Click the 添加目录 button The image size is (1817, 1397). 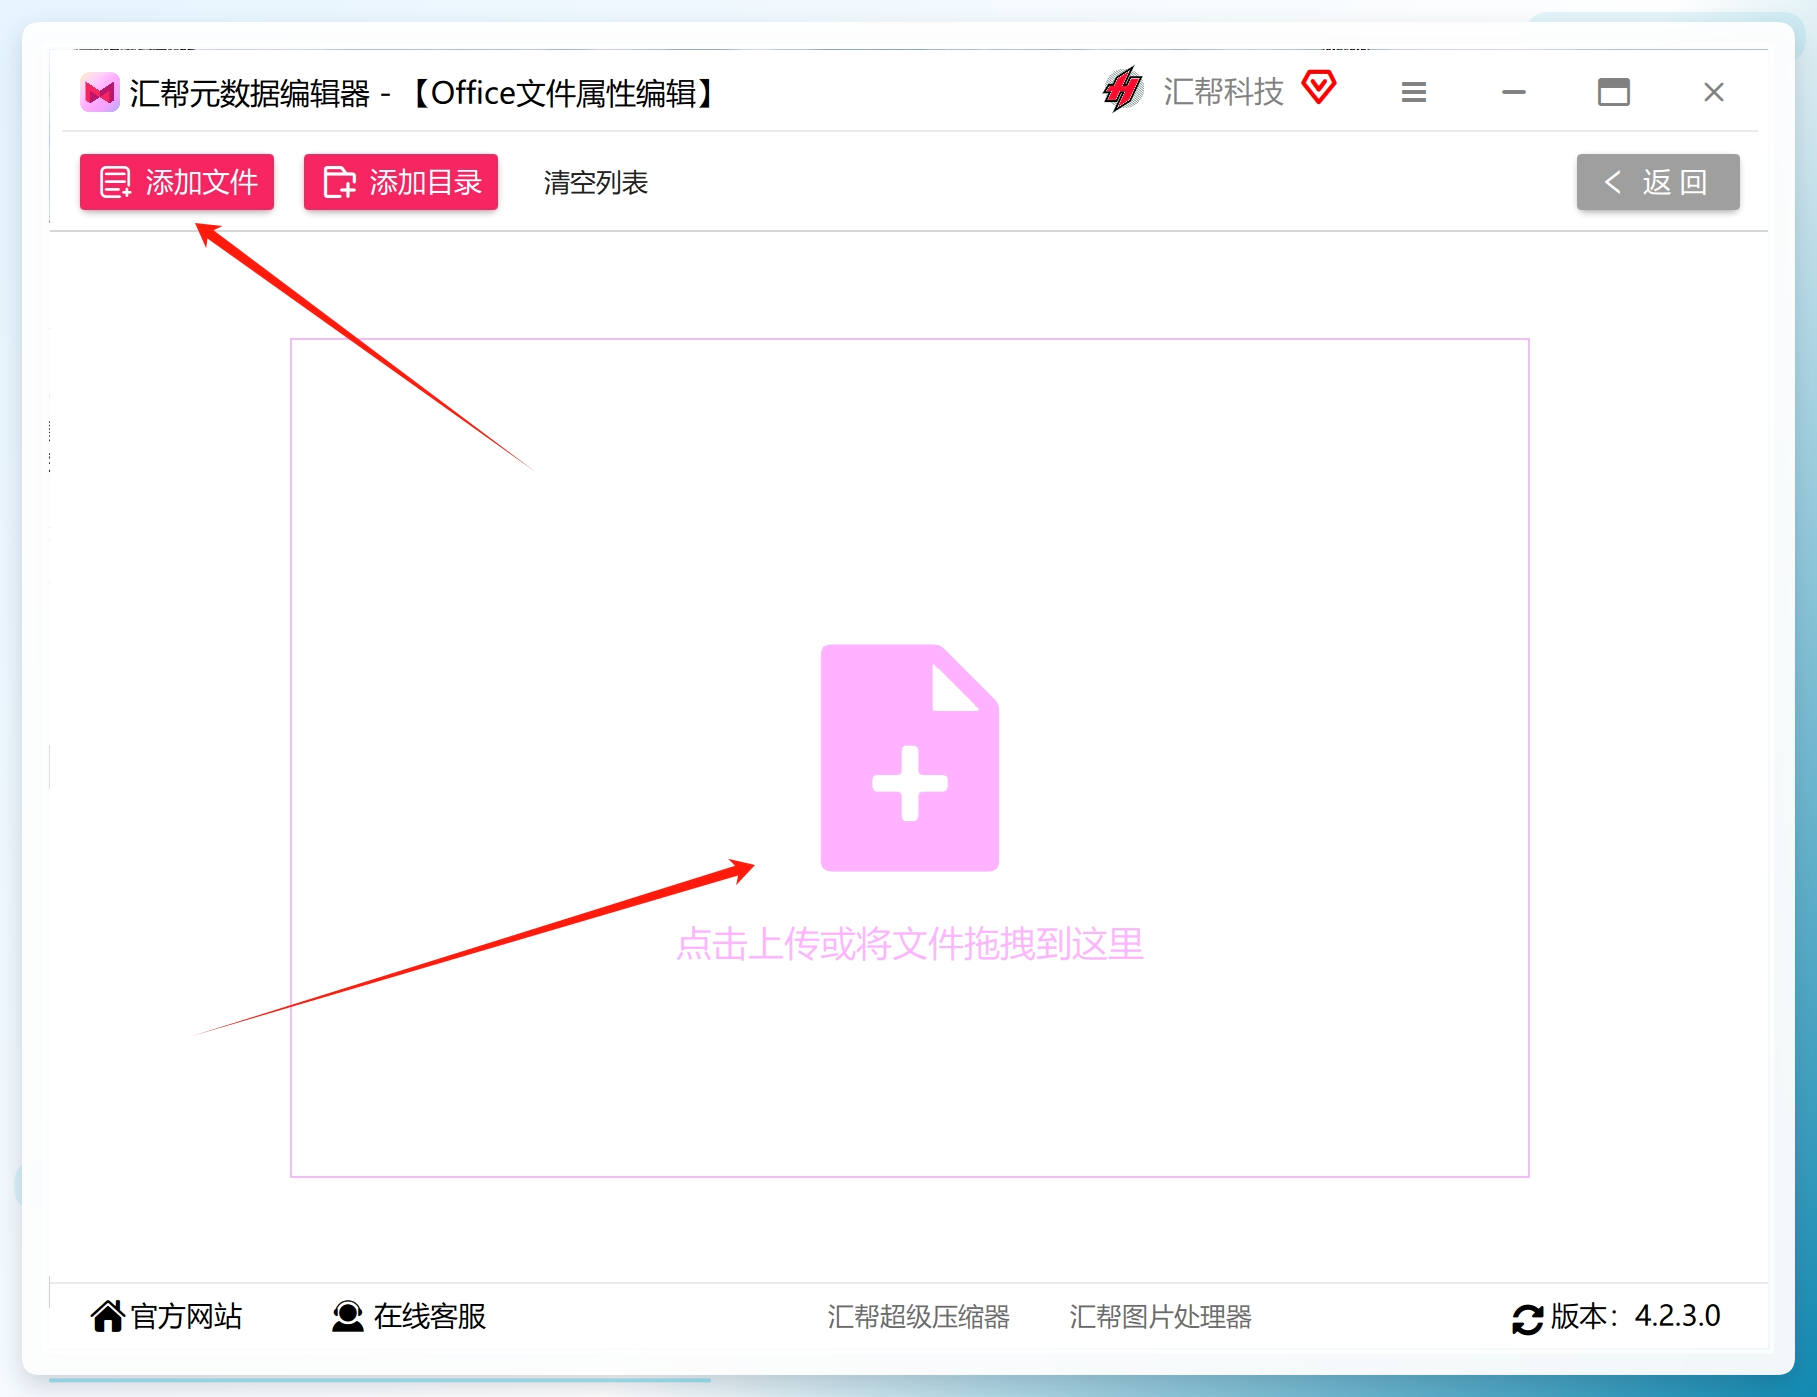click(x=401, y=182)
